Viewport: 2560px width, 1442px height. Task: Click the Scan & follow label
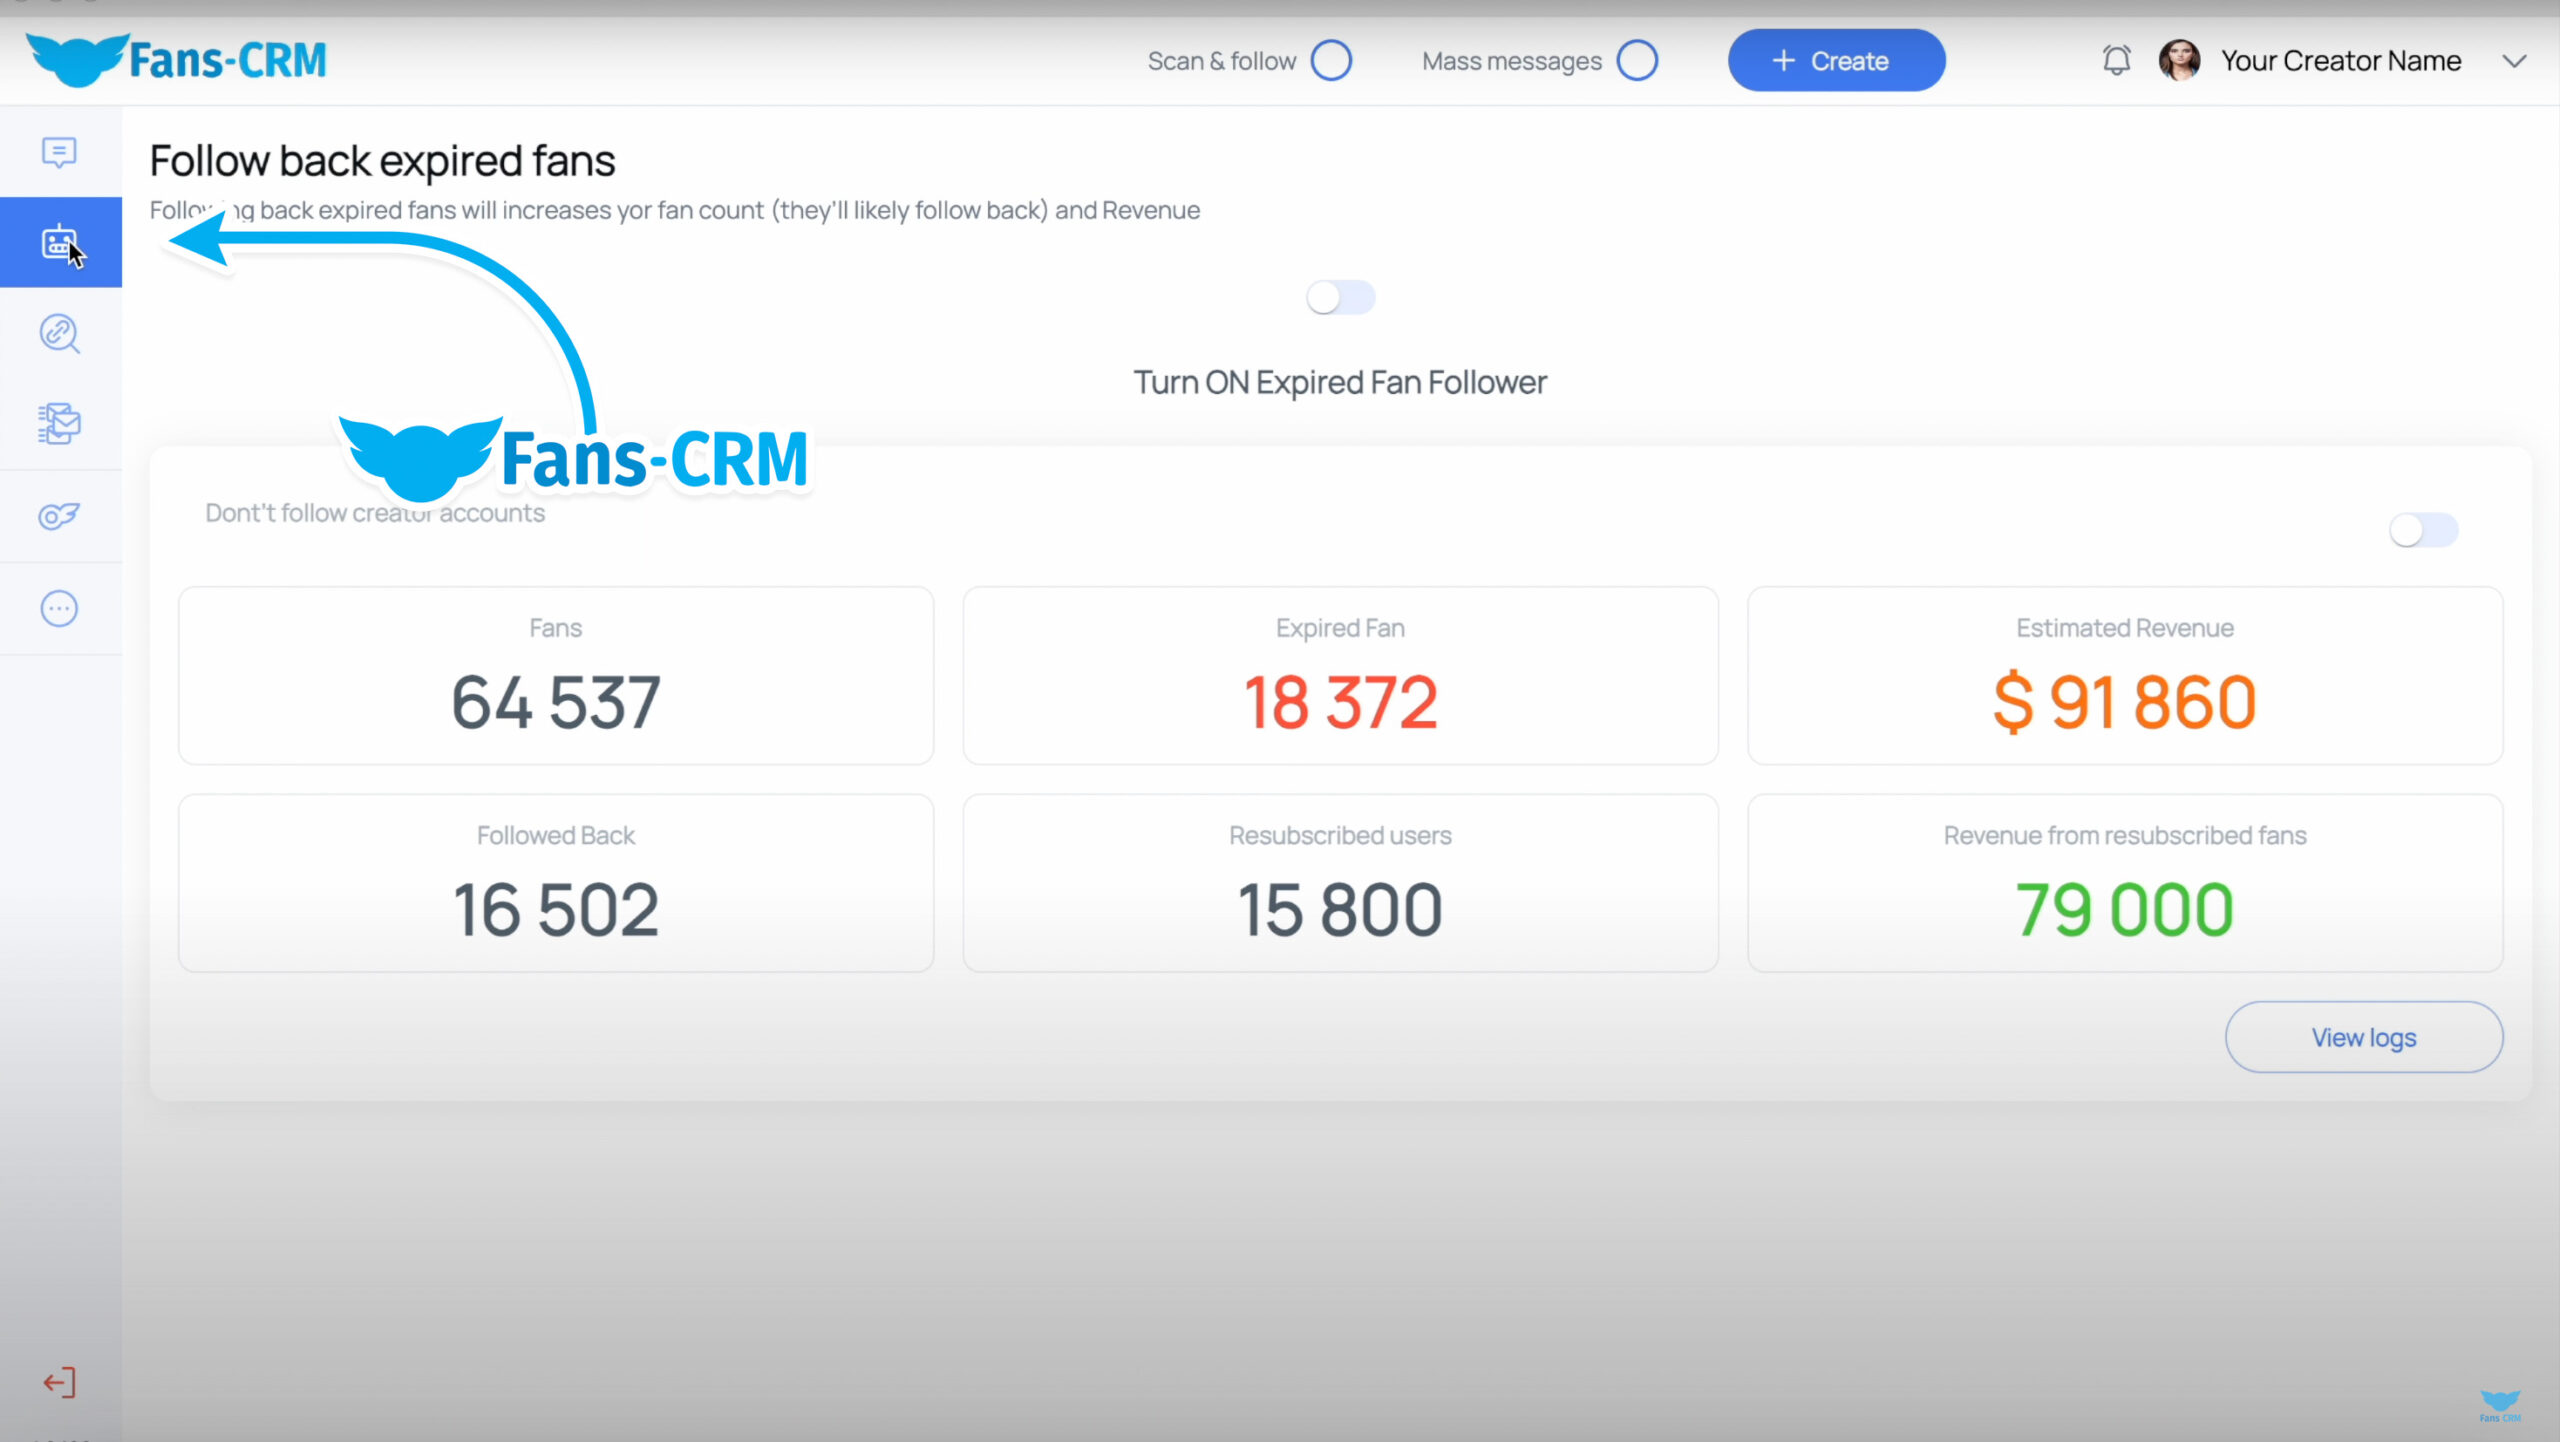tap(1221, 61)
